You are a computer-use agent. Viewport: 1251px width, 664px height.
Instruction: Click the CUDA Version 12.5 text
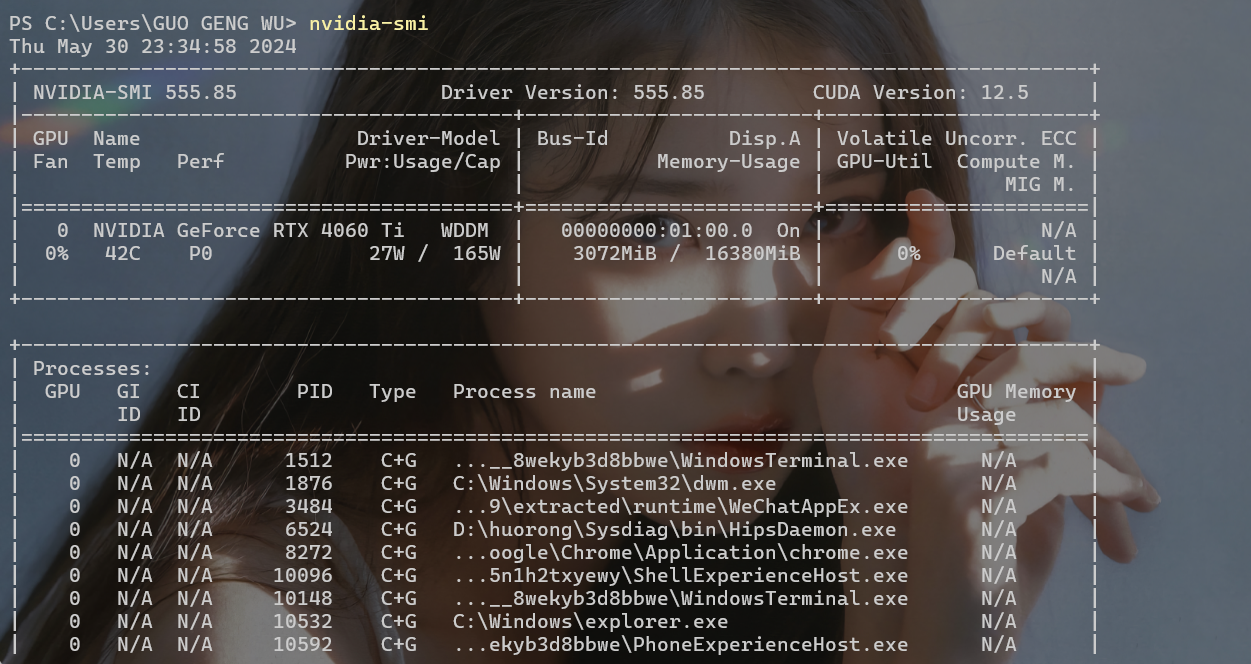(x=921, y=92)
